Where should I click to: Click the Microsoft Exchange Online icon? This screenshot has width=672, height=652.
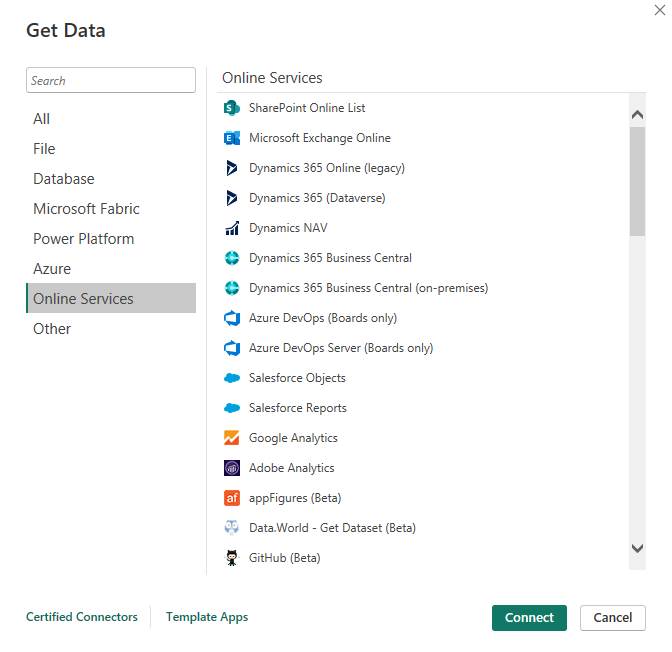click(232, 138)
